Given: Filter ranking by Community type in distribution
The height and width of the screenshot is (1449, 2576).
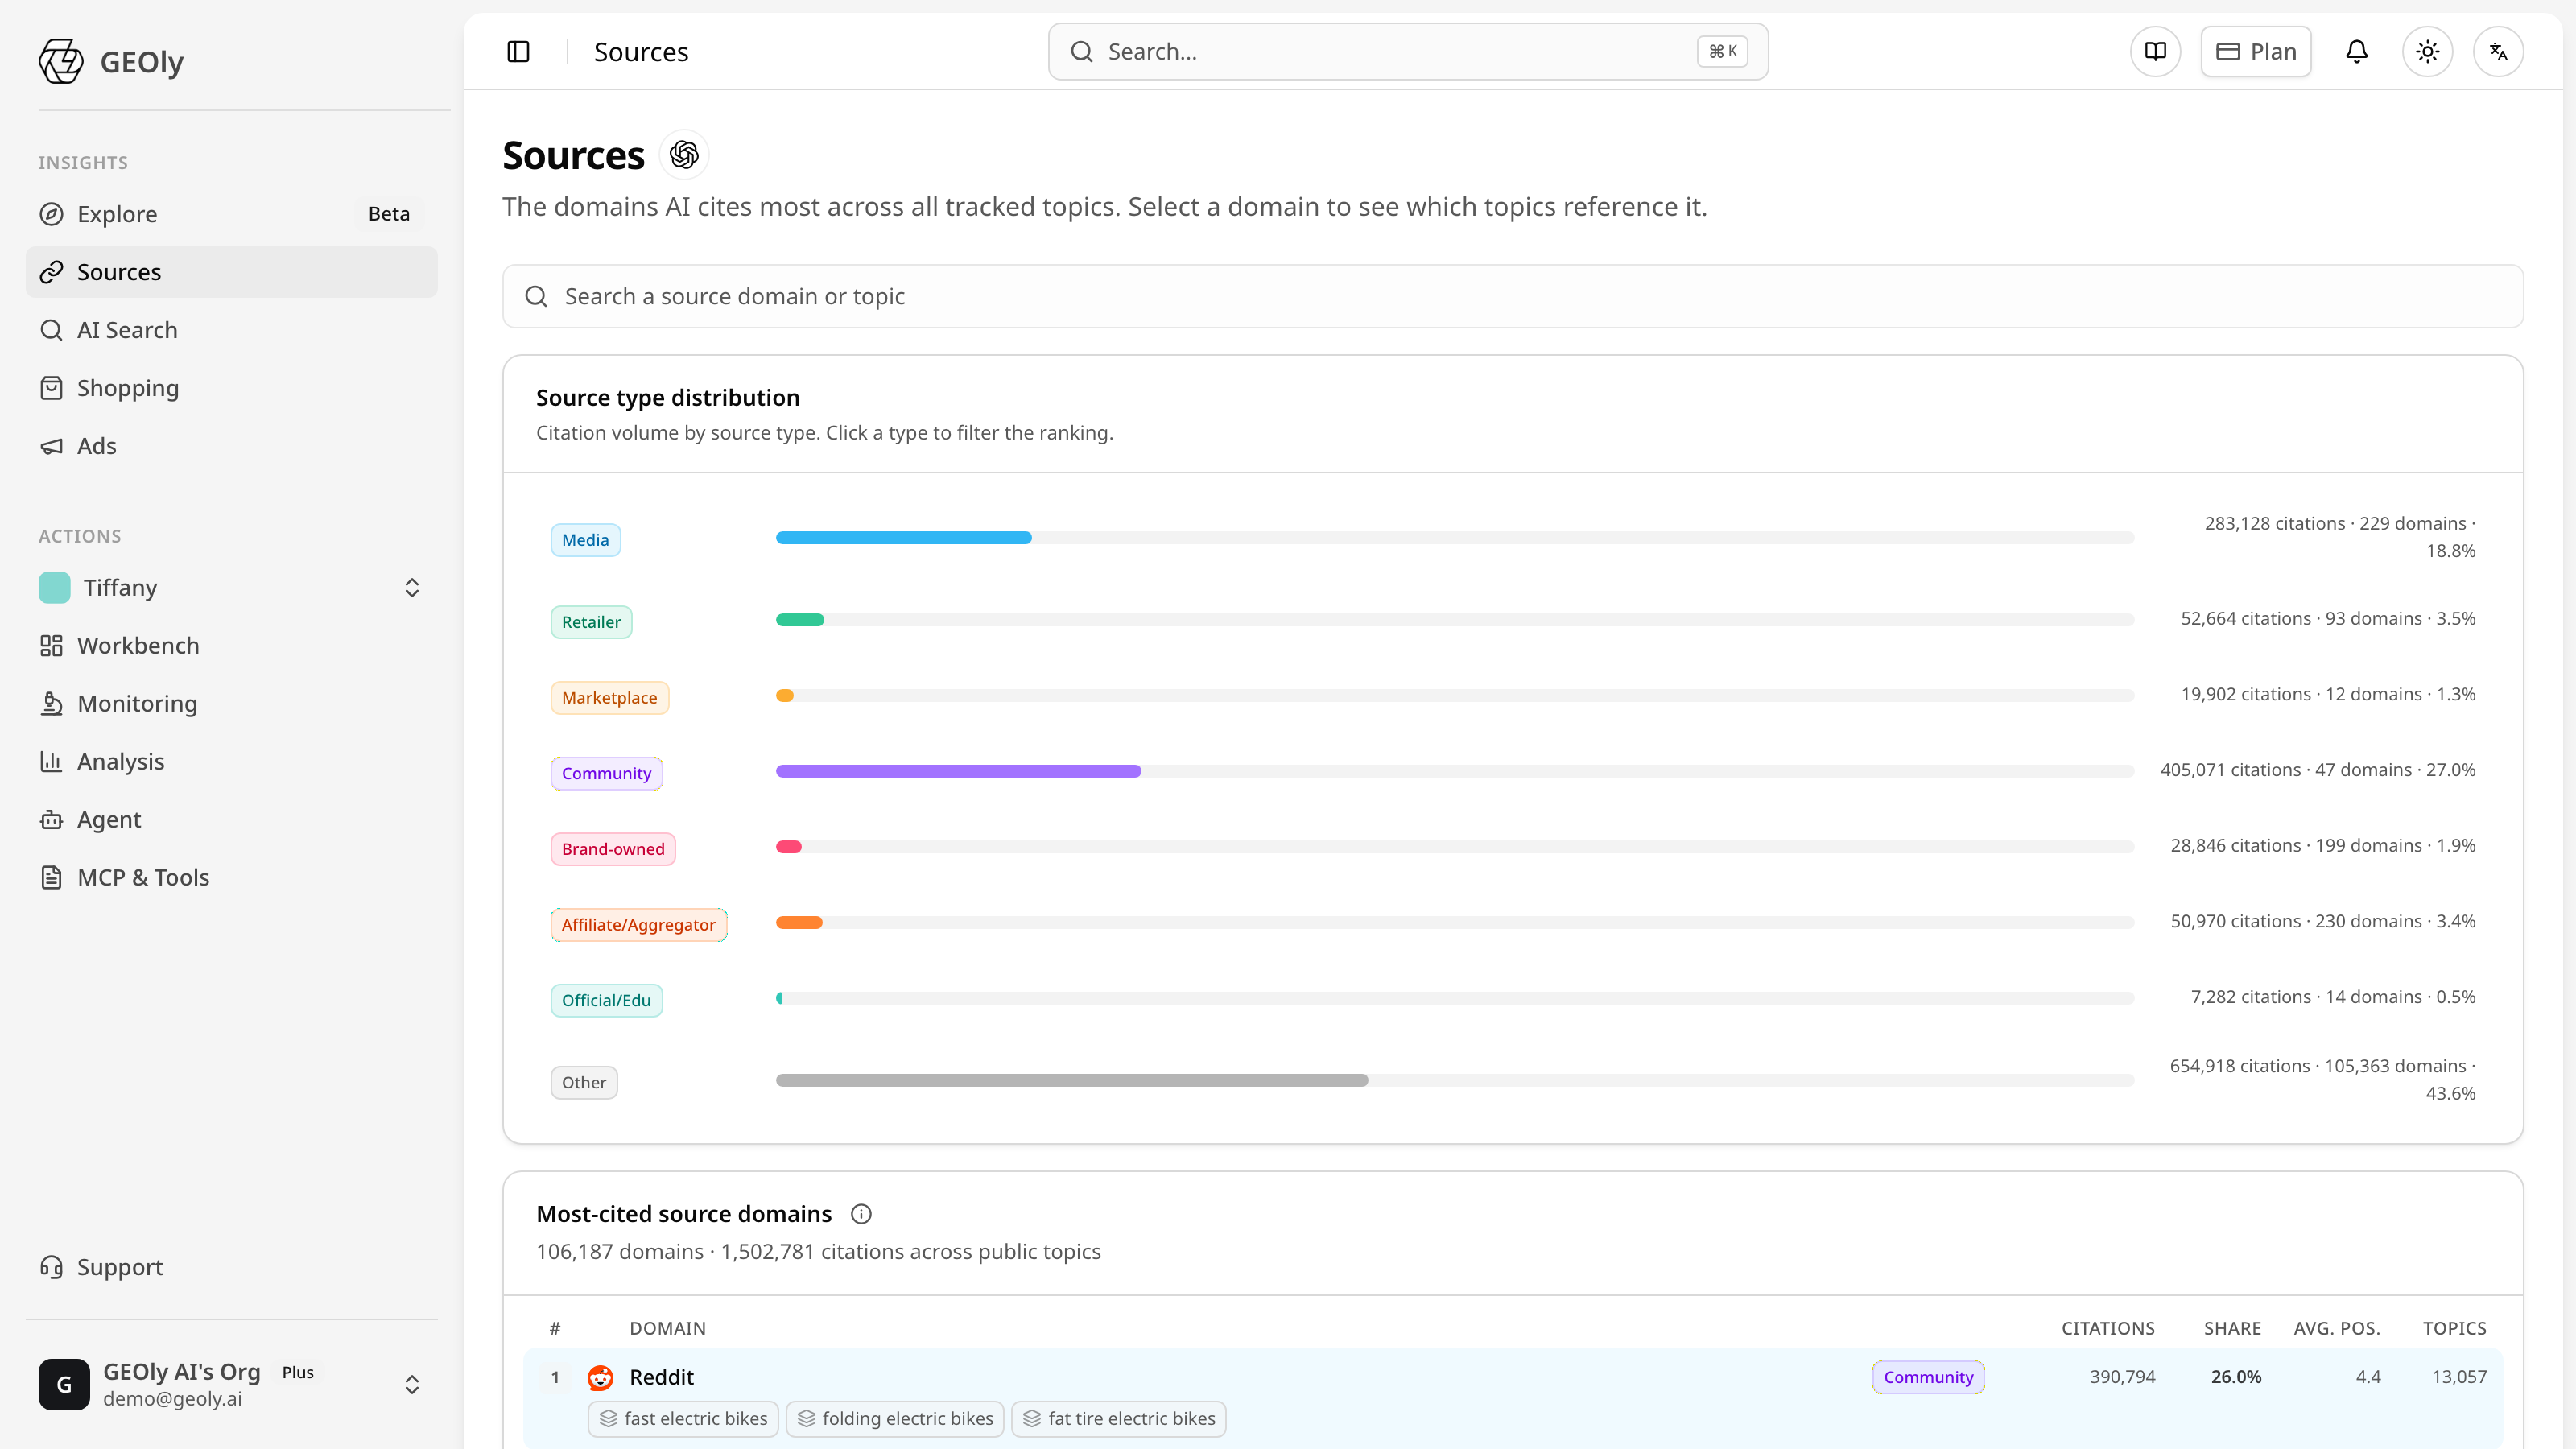Looking at the screenshot, I should coord(606,773).
